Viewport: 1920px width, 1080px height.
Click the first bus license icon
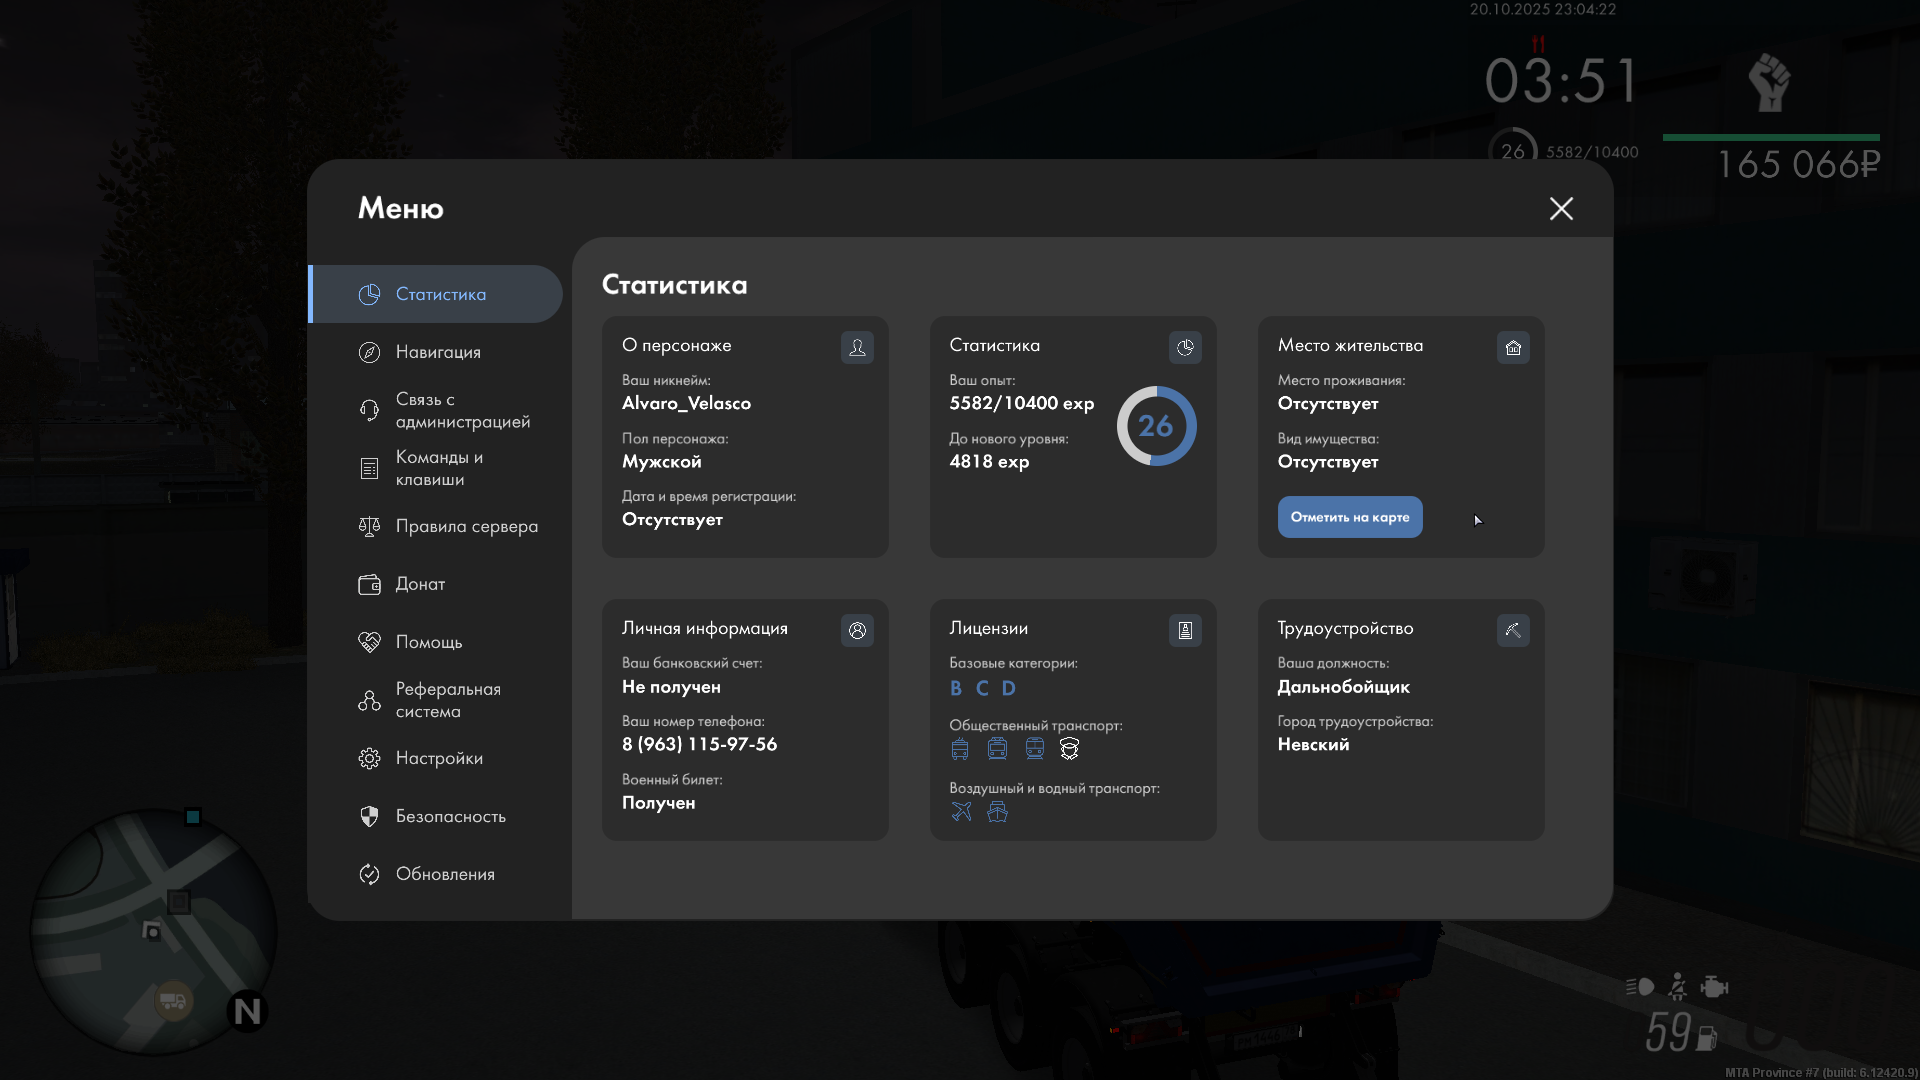coord(960,748)
